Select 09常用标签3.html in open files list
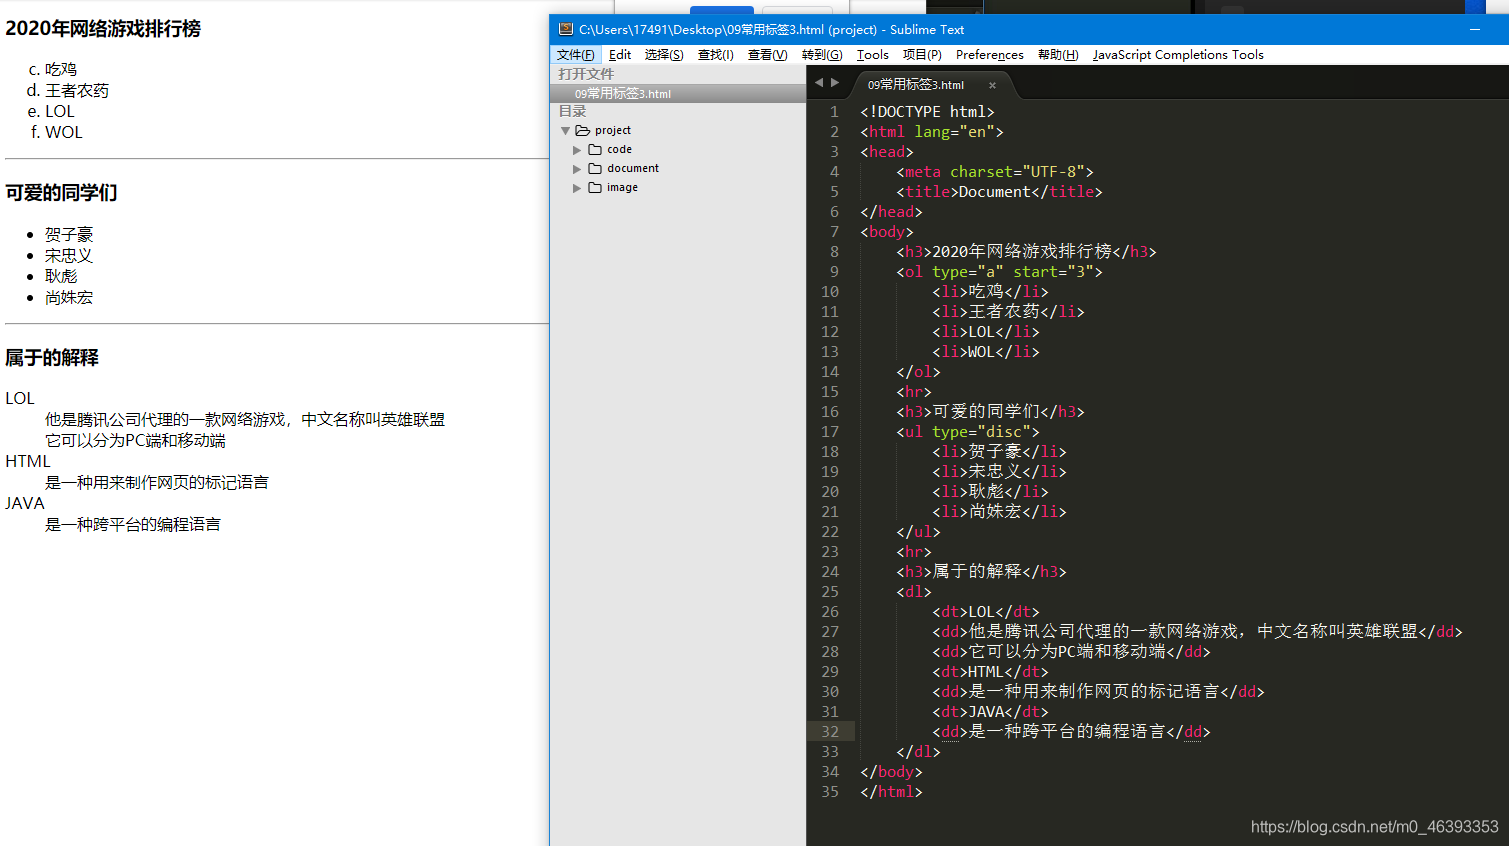 pos(678,94)
